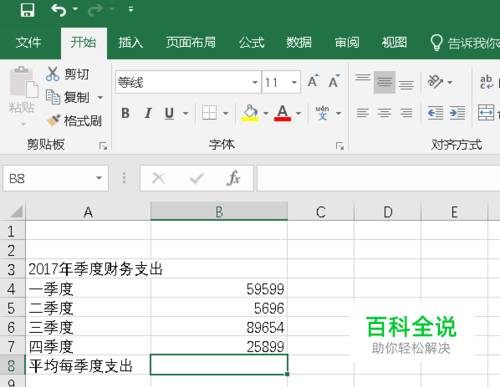Switch to the 视图 ribbon tab
500x387 pixels.
pyautogui.click(x=394, y=43)
